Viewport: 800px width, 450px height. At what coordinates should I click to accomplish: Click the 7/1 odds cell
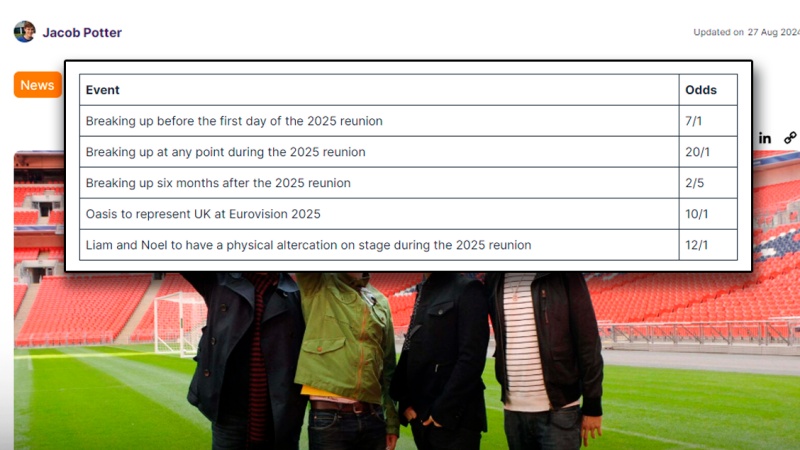pos(708,121)
